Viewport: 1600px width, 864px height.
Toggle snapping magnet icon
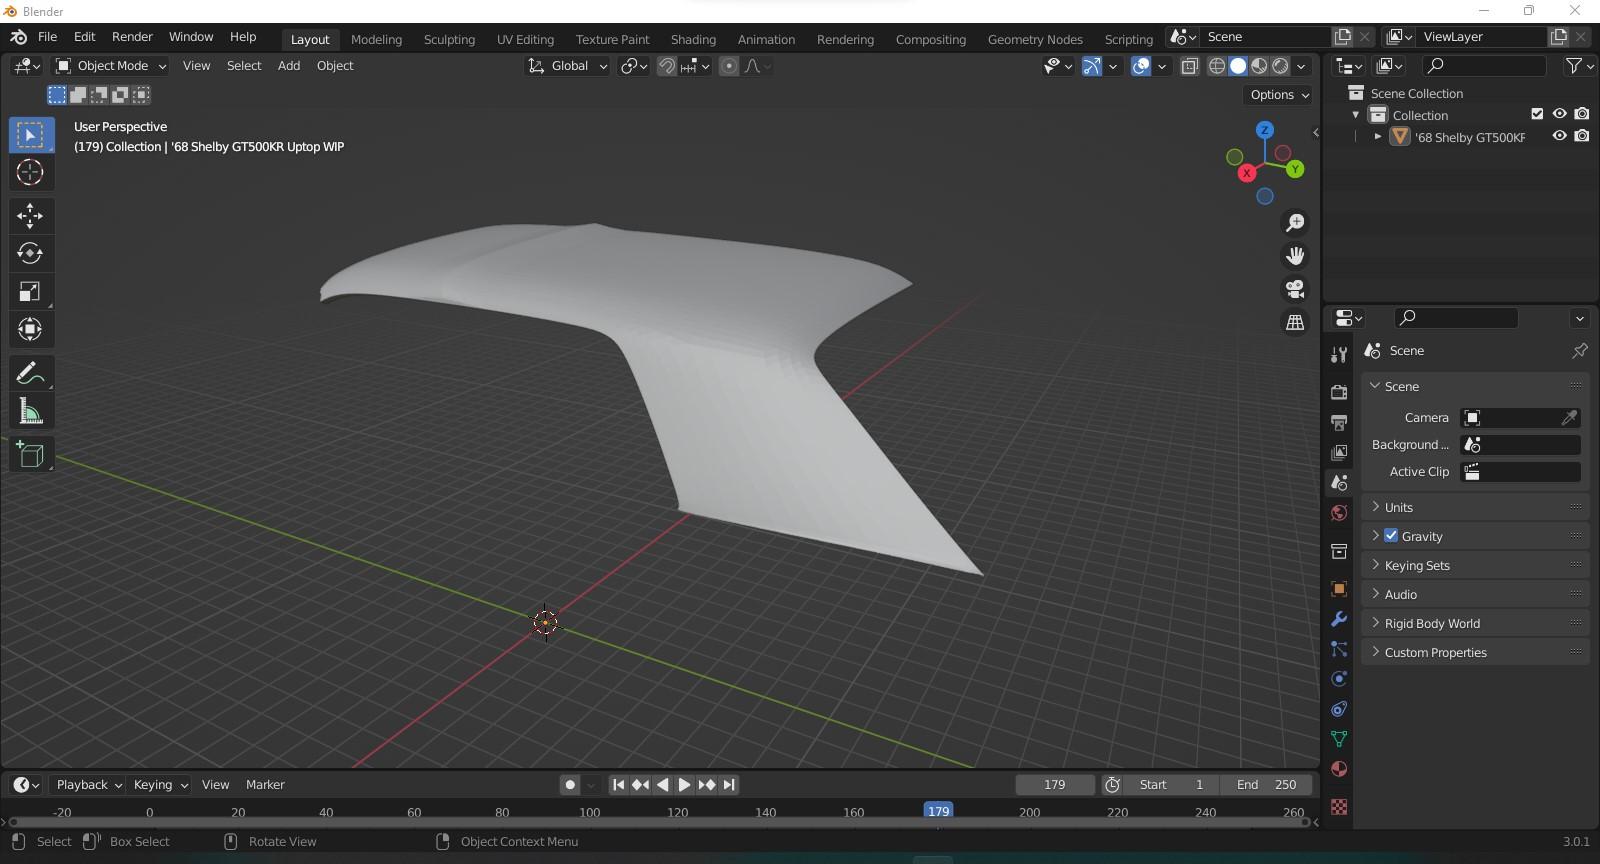tap(667, 66)
